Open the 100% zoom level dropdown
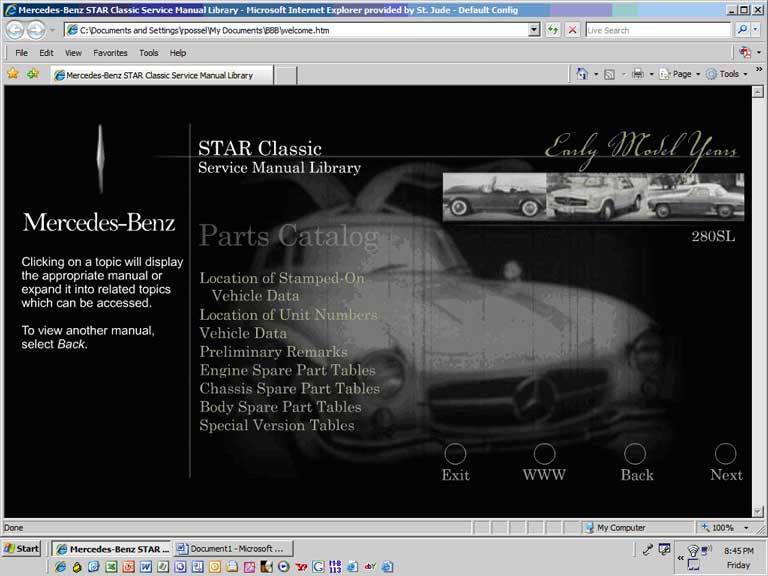 (746, 528)
